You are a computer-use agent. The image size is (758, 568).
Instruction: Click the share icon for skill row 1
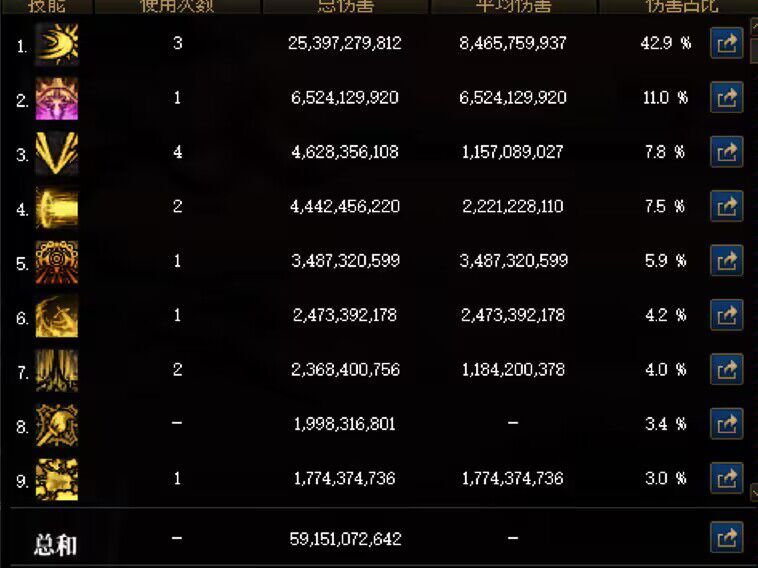point(726,44)
